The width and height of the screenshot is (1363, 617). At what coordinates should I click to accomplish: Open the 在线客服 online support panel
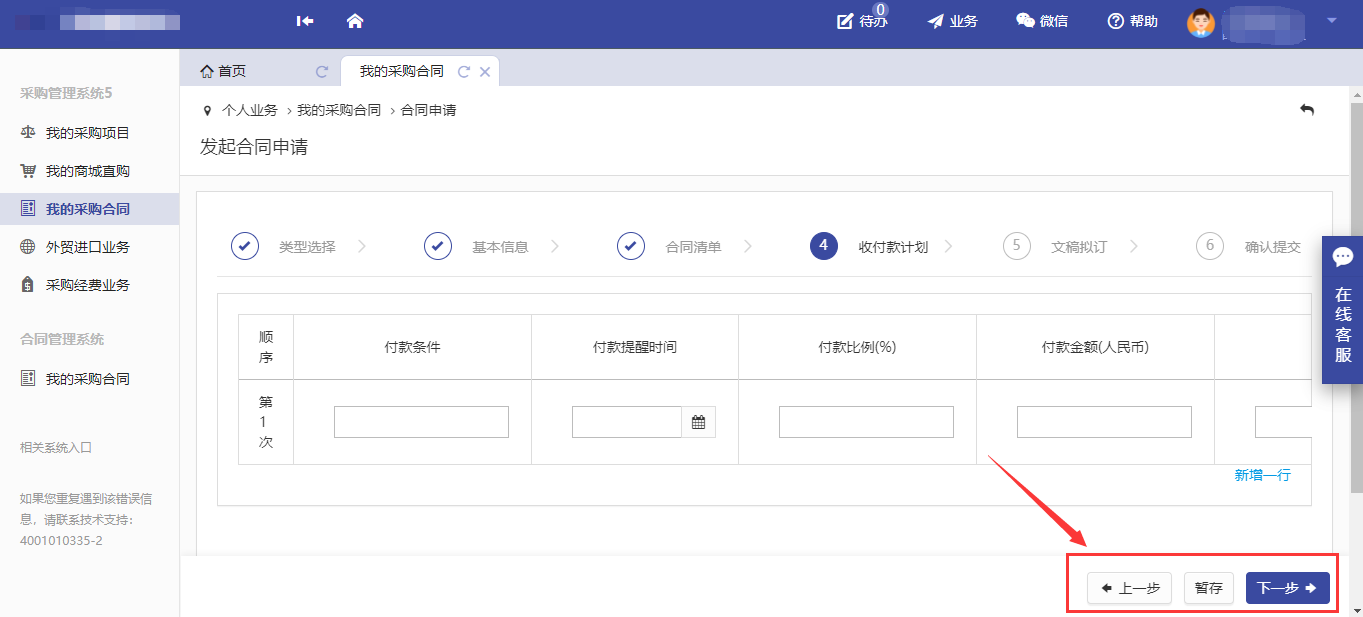pos(1342,310)
